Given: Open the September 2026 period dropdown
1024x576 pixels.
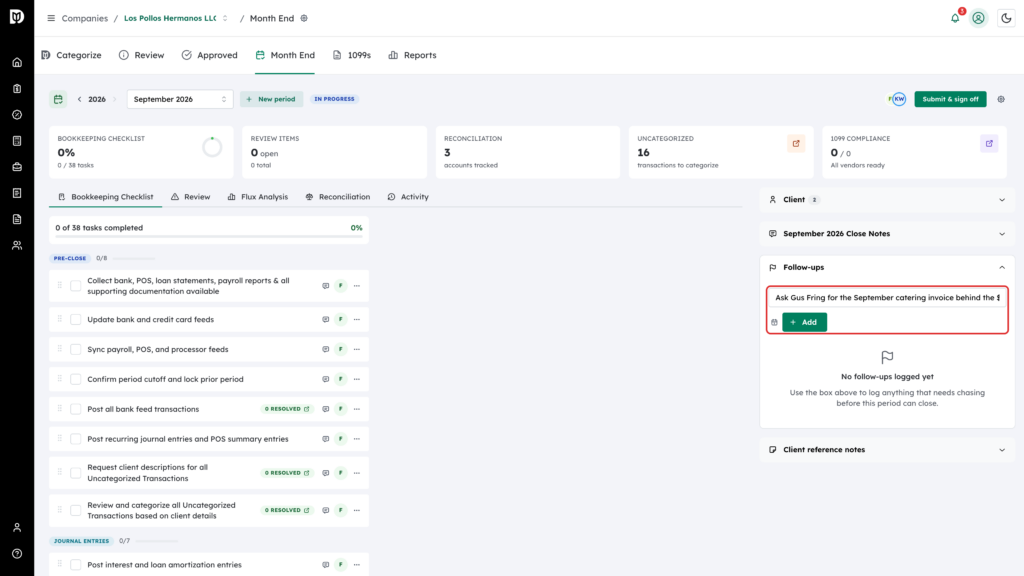Looking at the screenshot, I should pos(180,99).
